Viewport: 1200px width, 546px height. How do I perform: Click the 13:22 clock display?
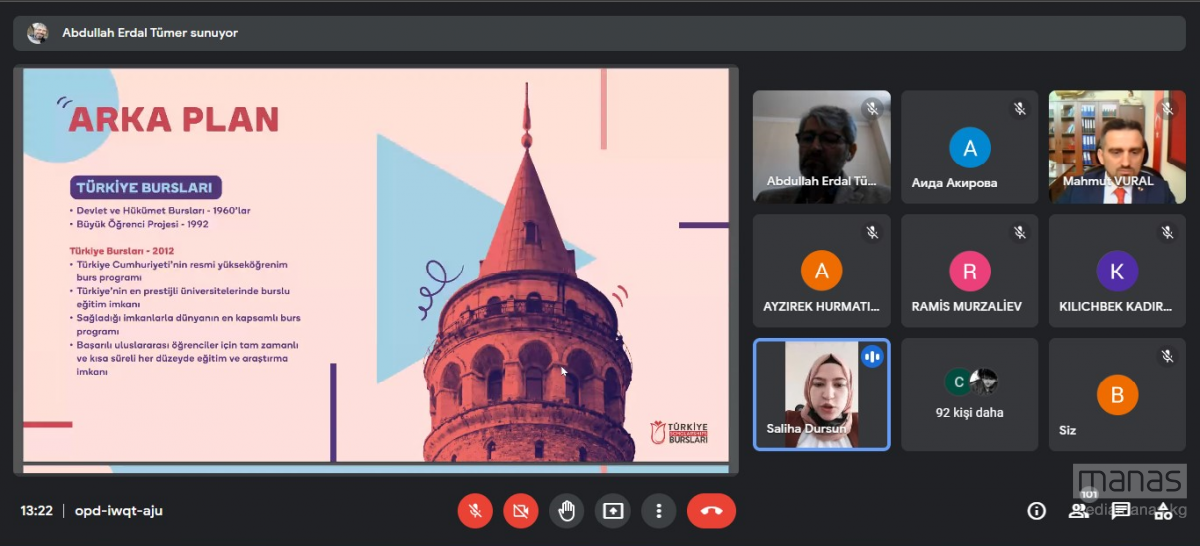(37, 511)
